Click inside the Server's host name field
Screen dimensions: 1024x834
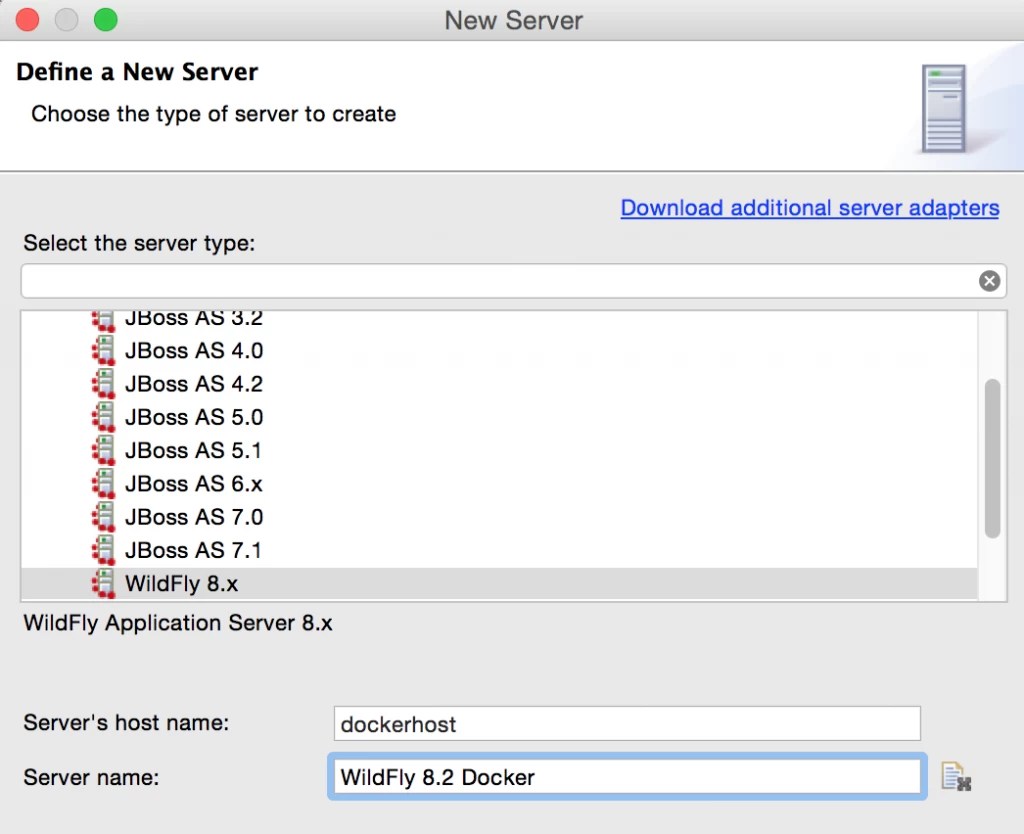pos(626,723)
